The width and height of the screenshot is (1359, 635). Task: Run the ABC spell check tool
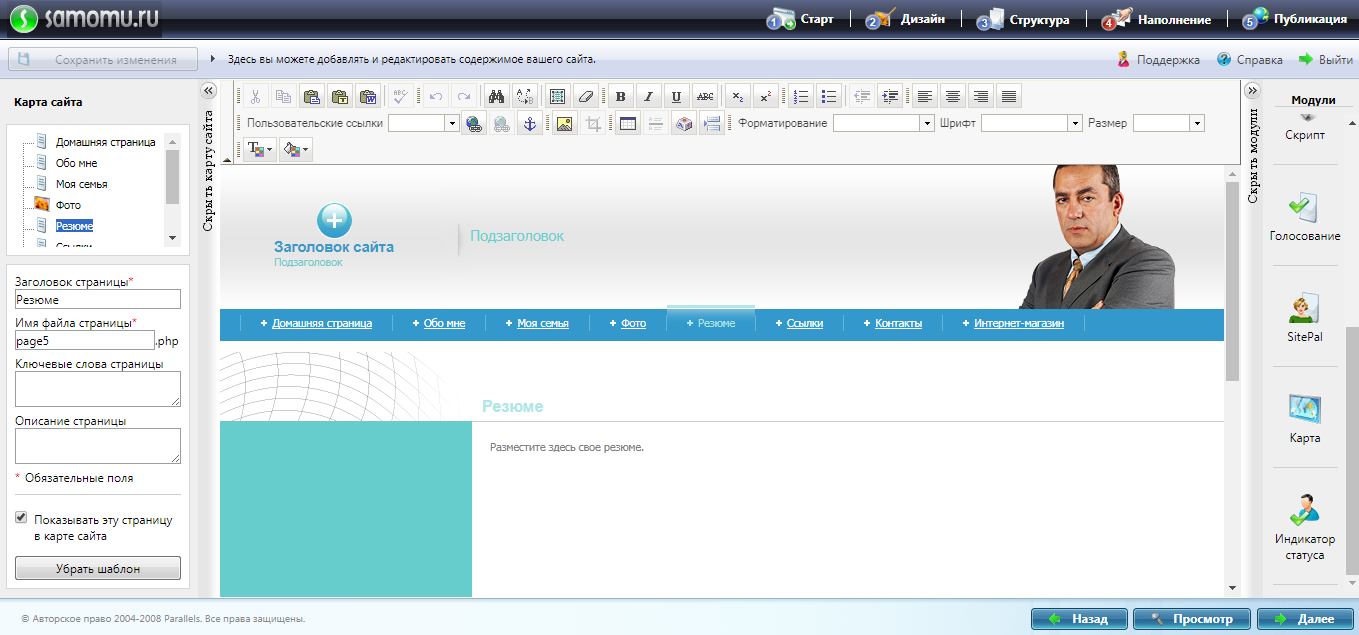400,97
